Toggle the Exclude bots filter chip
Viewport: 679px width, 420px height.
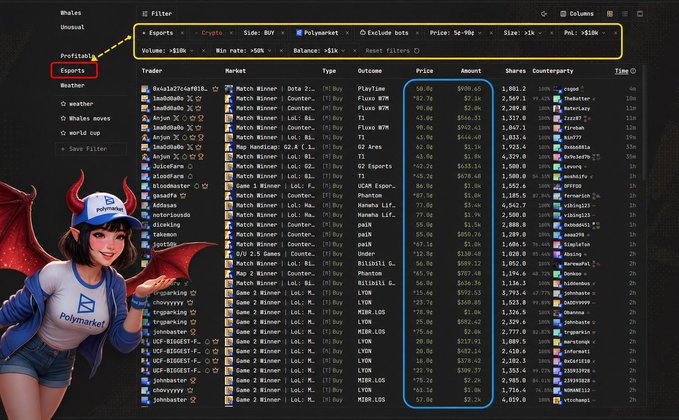[384, 33]
